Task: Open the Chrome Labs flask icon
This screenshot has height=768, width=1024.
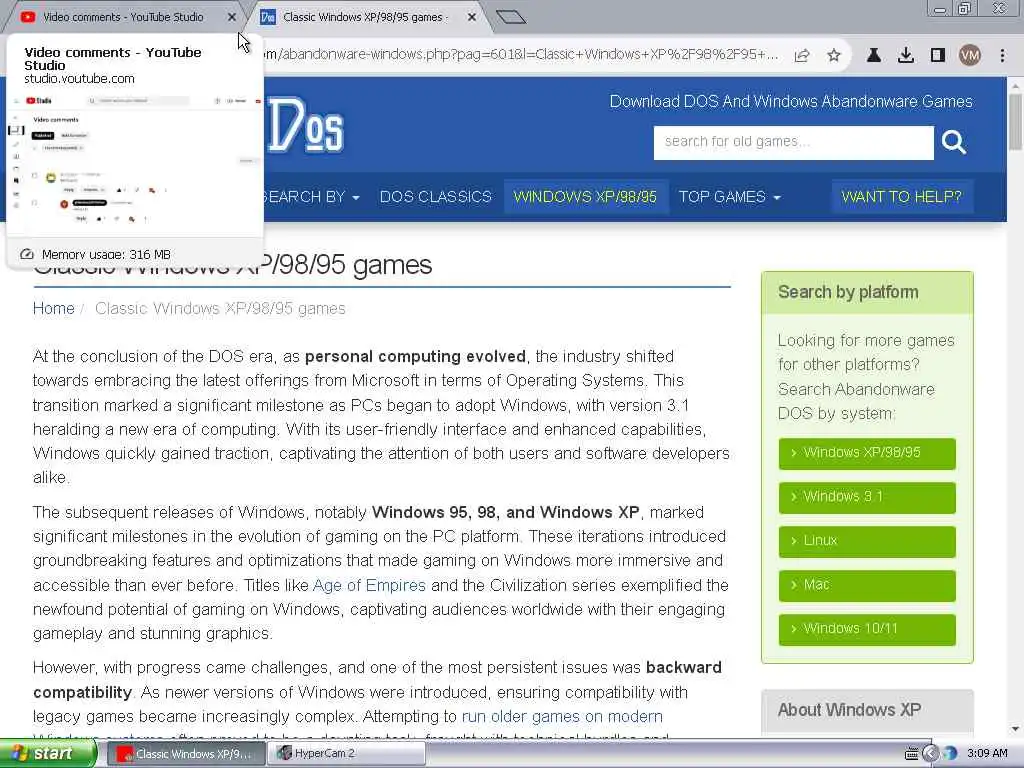Action: [x=873, y=56]
